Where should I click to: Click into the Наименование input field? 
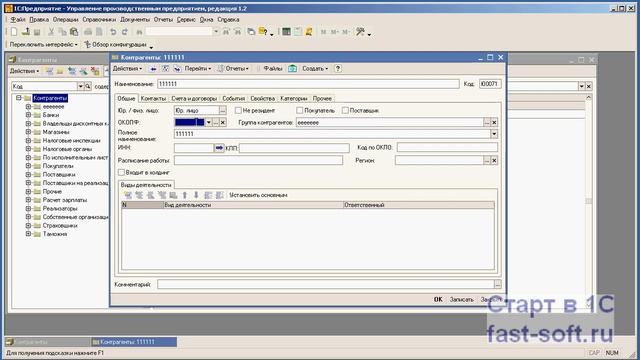308,84
